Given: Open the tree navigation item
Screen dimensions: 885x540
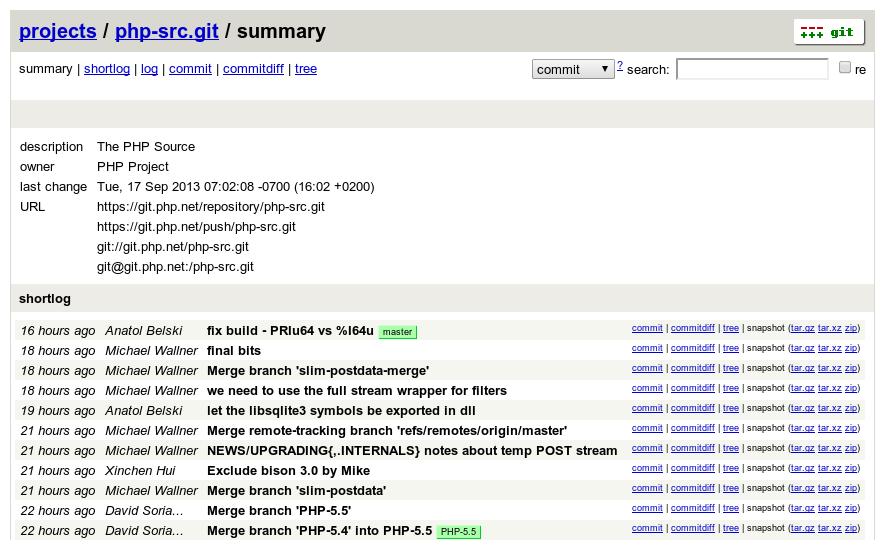Looking at the screenshot, I should [x=306, y=69].
